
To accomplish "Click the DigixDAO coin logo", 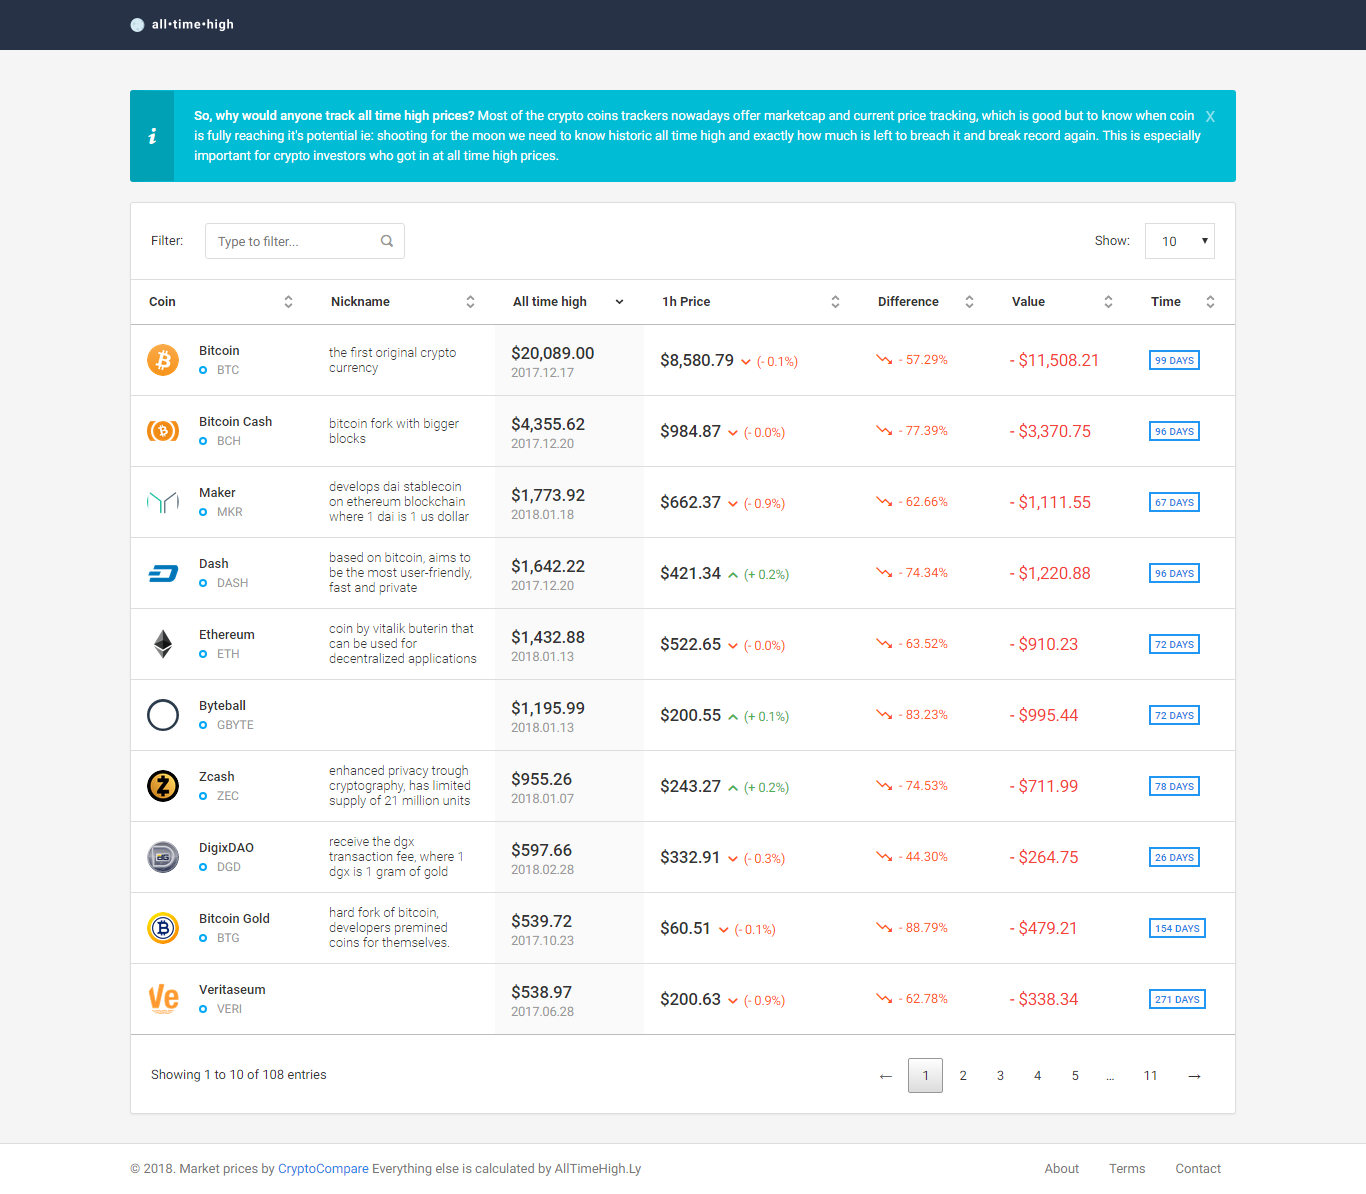I will 163,857.
